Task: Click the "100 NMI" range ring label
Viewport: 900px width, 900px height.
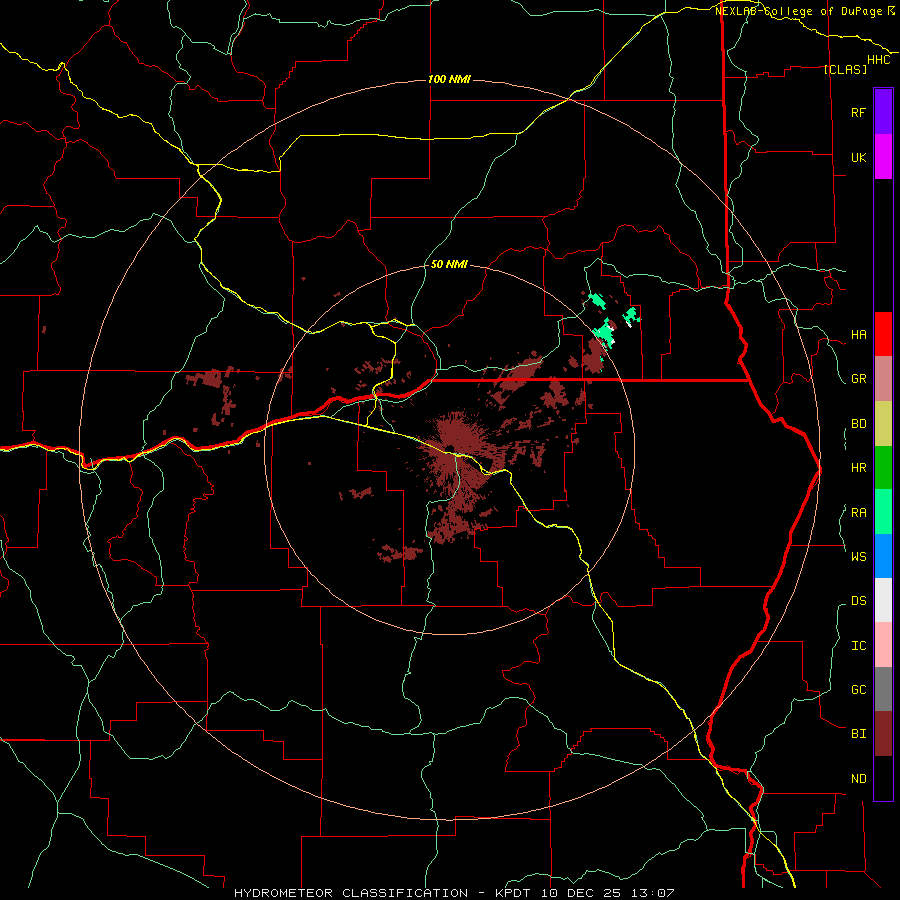Action: click(449, 79)
